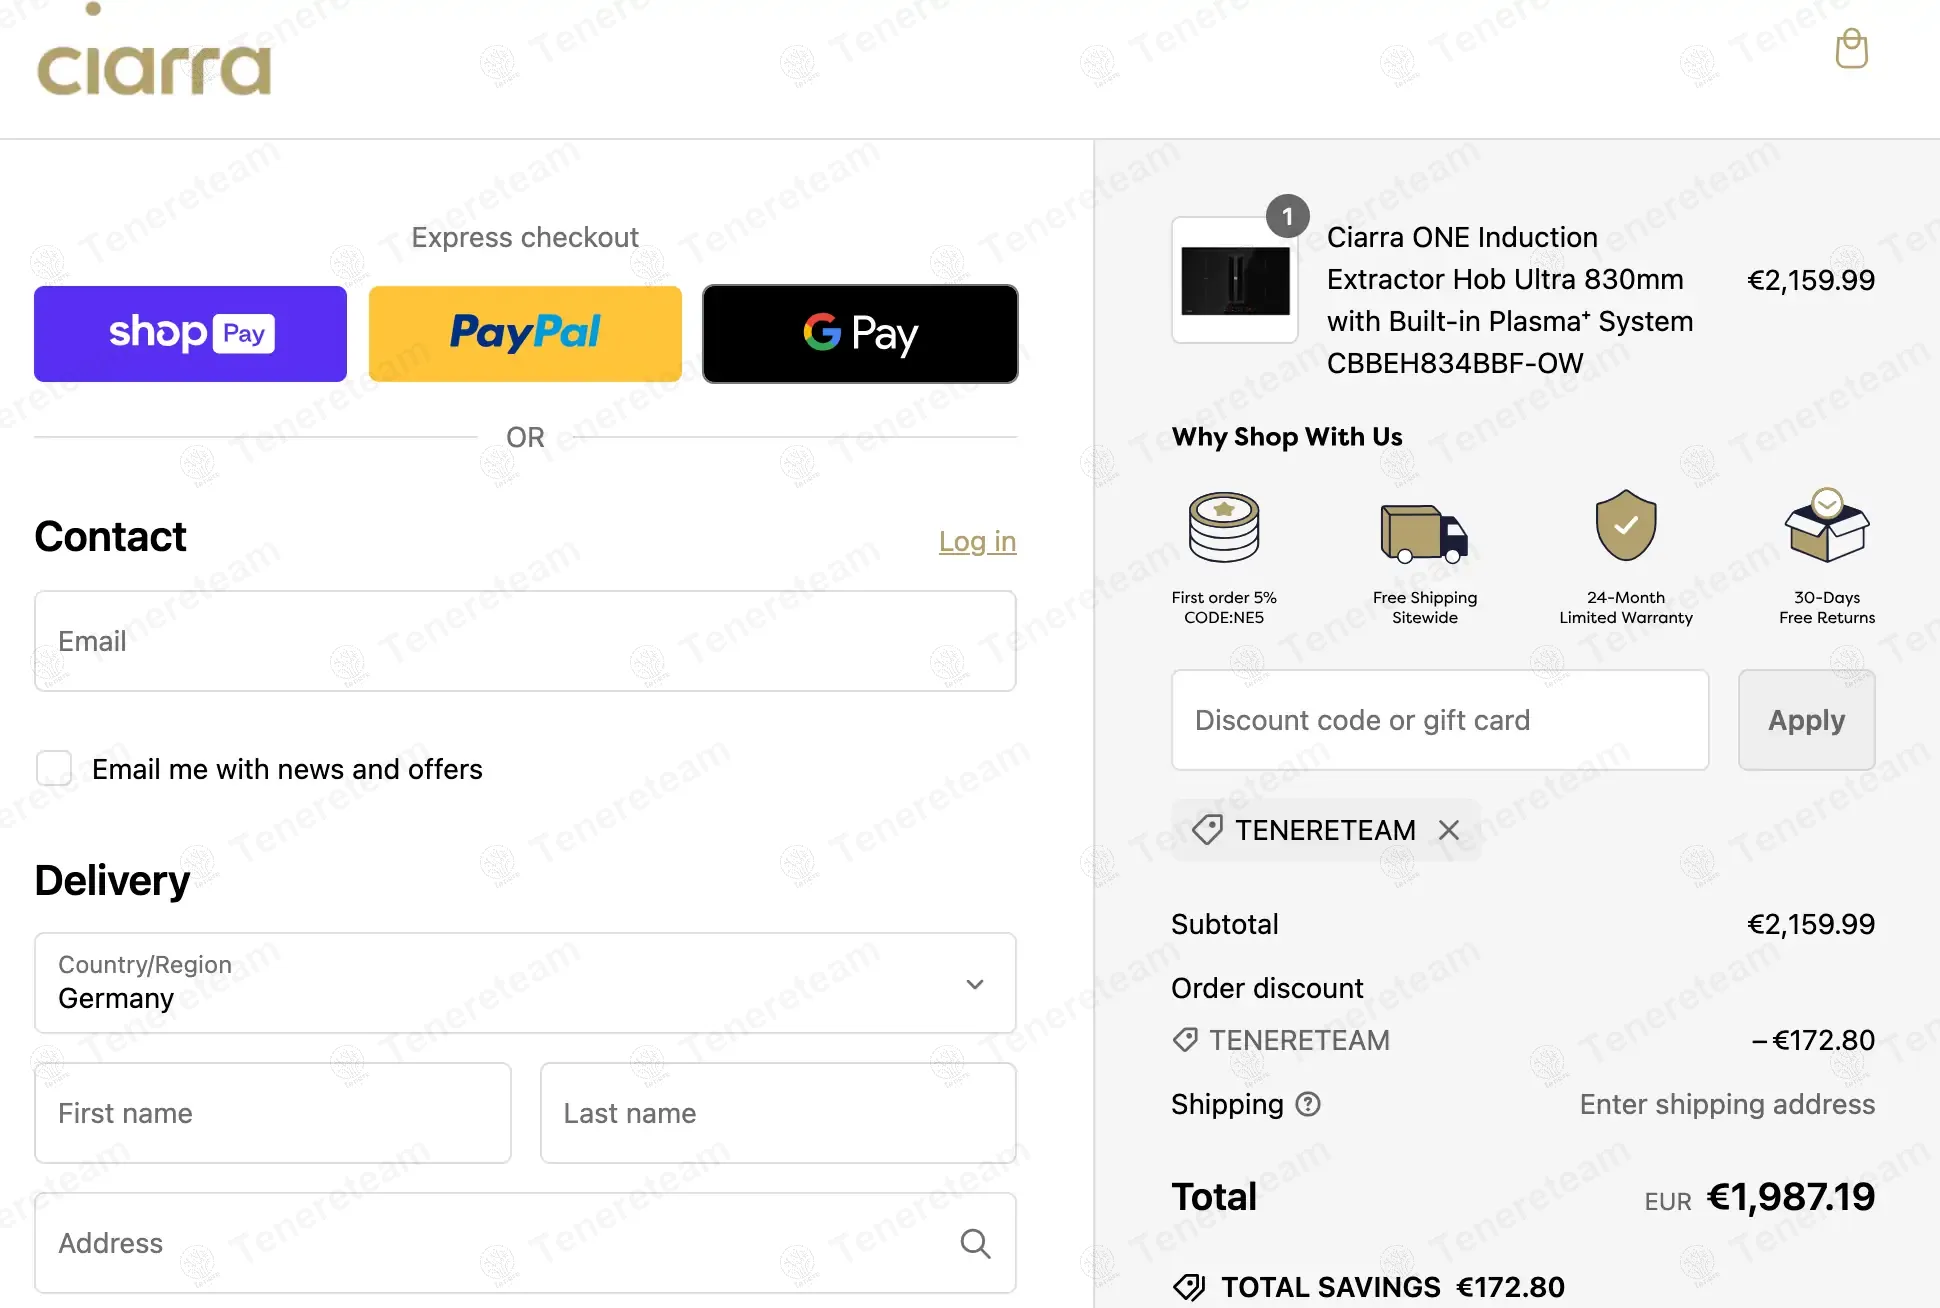The width and height of the screenshot is (1940, 1308).
Task: Open the shopping bag cart icon
Action: click(x=1851, y=49)
